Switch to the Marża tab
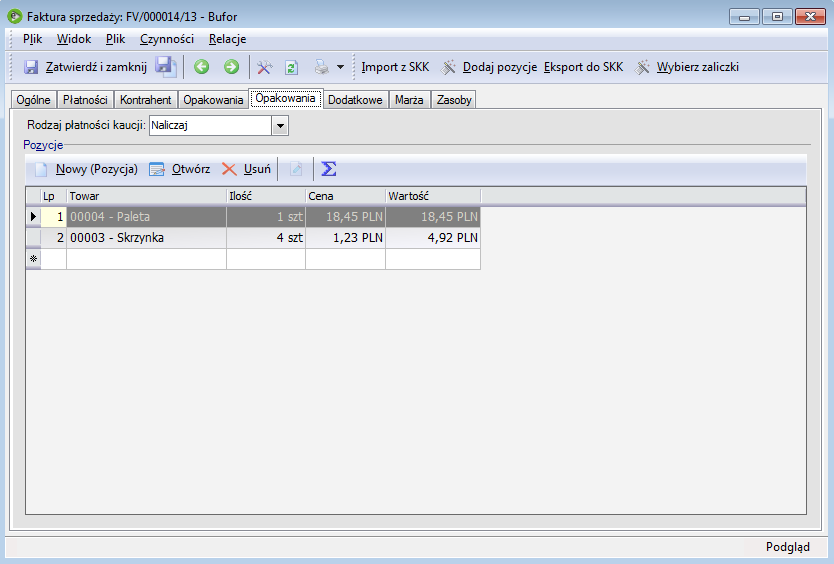This screenshot has width=834, height=564. [409, 100]
